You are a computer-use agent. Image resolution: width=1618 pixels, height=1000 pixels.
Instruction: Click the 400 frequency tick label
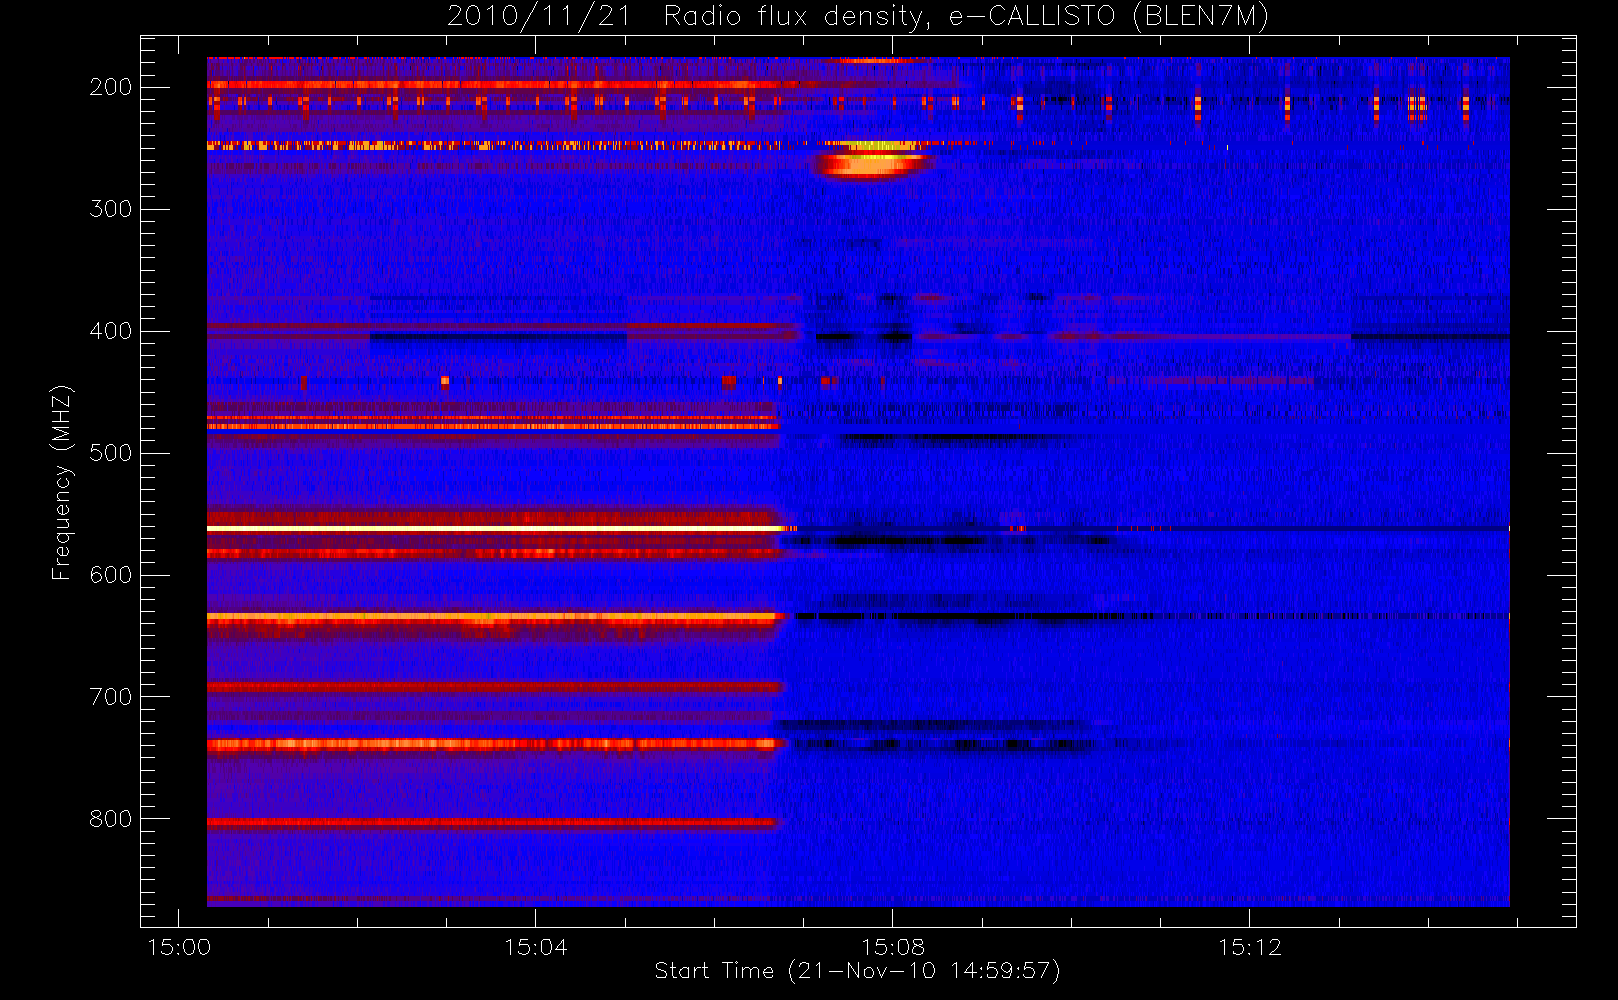[111, 331]
